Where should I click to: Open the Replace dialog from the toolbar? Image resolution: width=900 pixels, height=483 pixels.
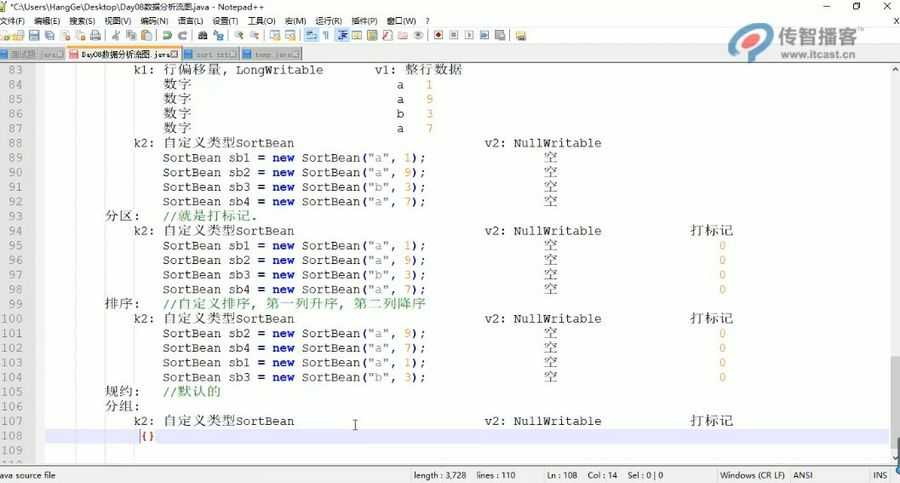(219, 36)
